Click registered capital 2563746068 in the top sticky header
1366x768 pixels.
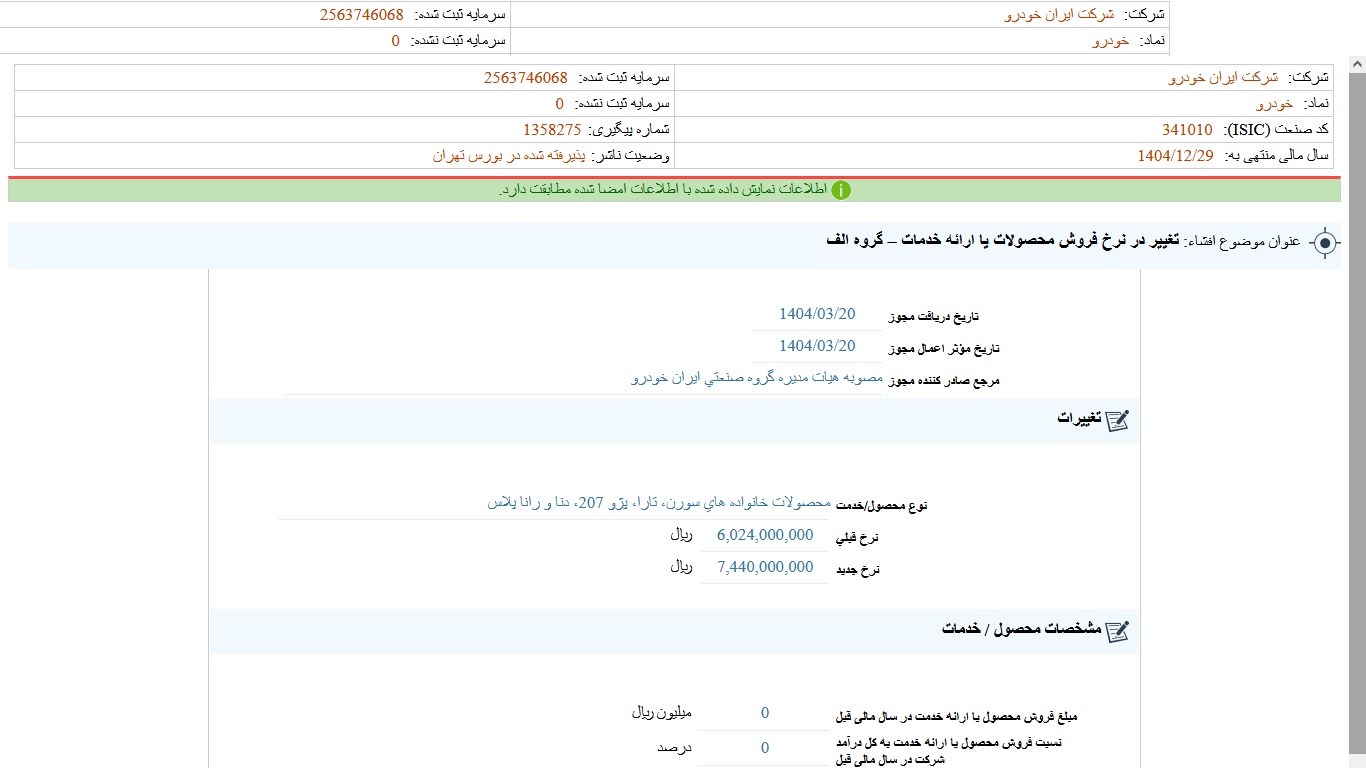(361, 15)
